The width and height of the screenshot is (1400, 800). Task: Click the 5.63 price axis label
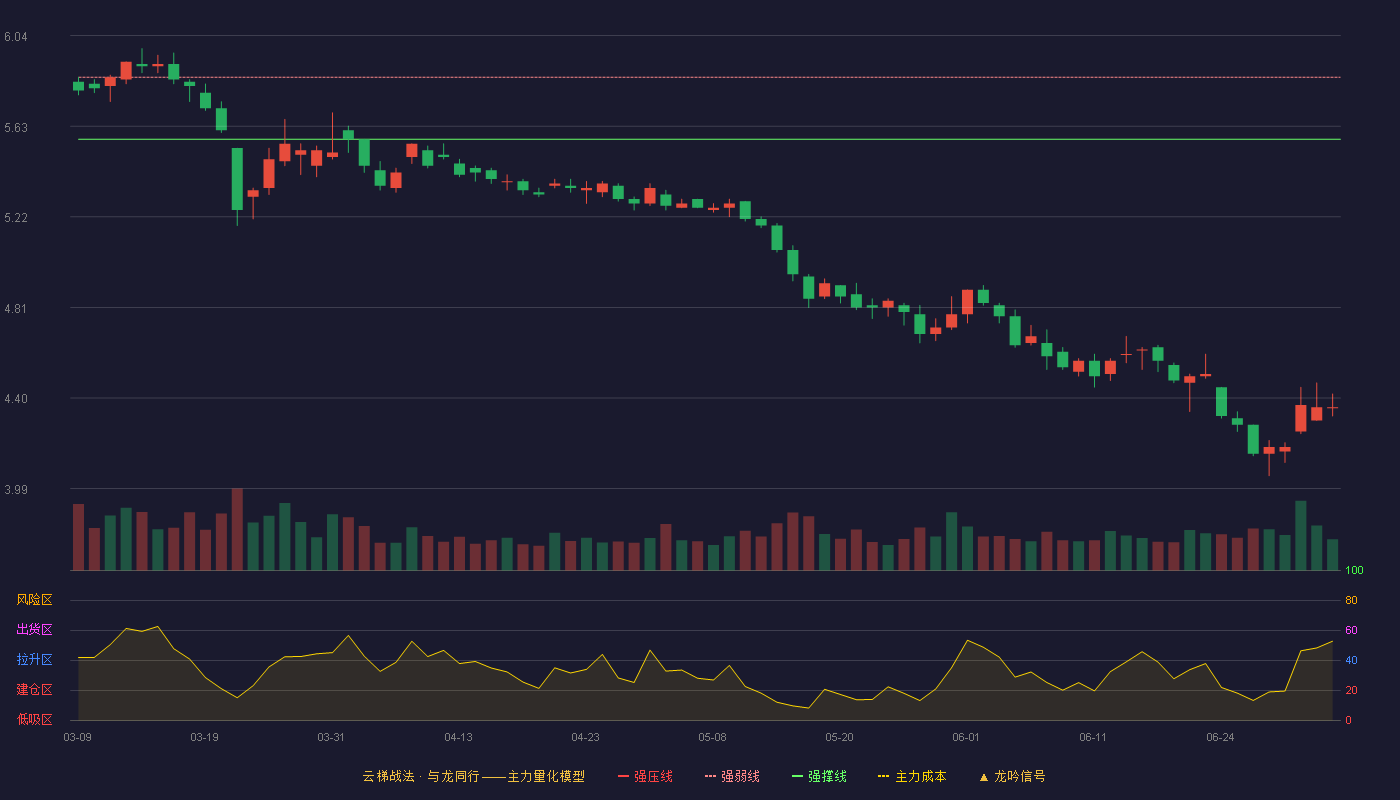click(x=15, y=128)
